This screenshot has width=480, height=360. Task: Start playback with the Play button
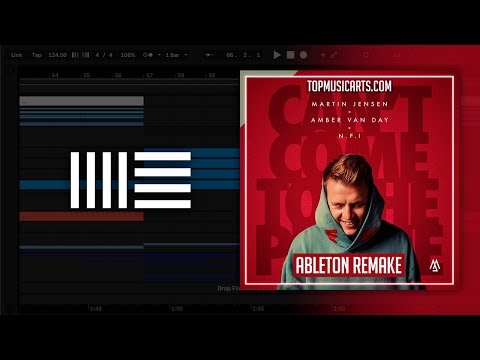point(277,55)
